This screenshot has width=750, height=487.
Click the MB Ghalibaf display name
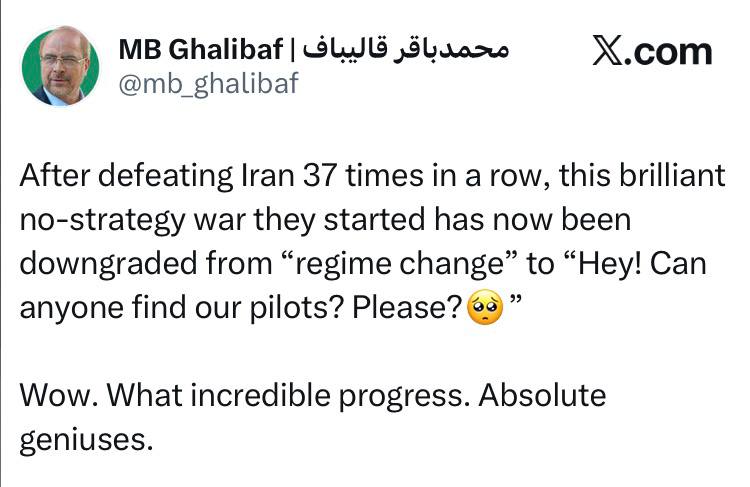201,48
